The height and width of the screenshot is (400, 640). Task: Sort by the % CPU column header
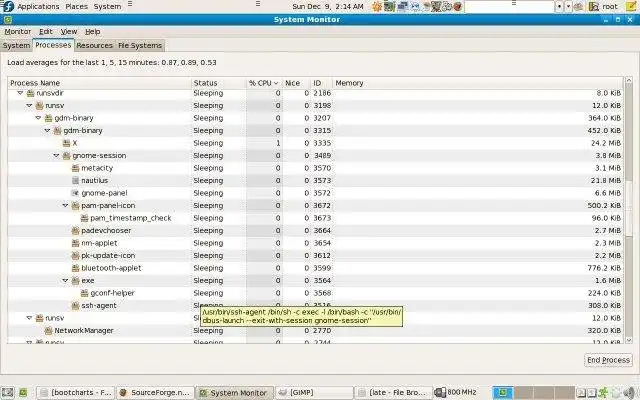(264, 83)
